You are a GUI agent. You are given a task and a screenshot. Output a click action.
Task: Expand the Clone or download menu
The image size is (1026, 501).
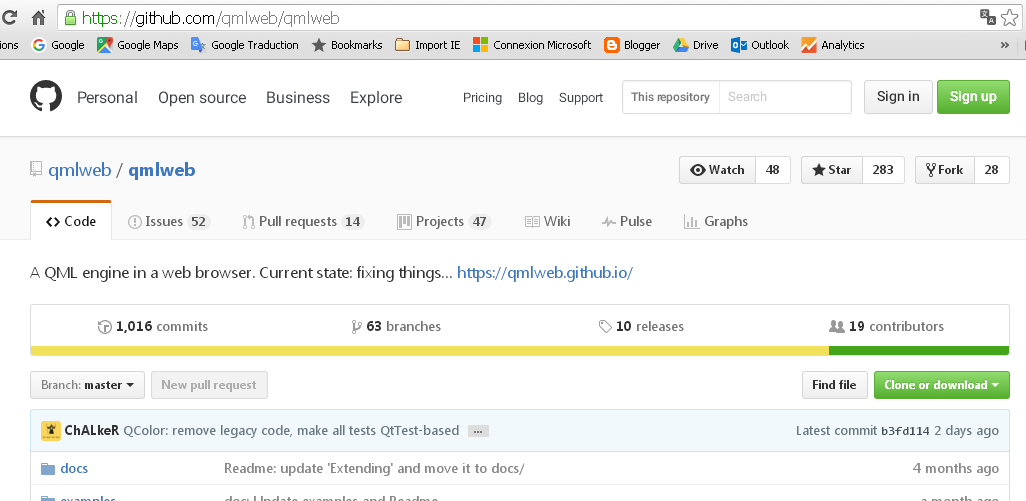[941, 385]
